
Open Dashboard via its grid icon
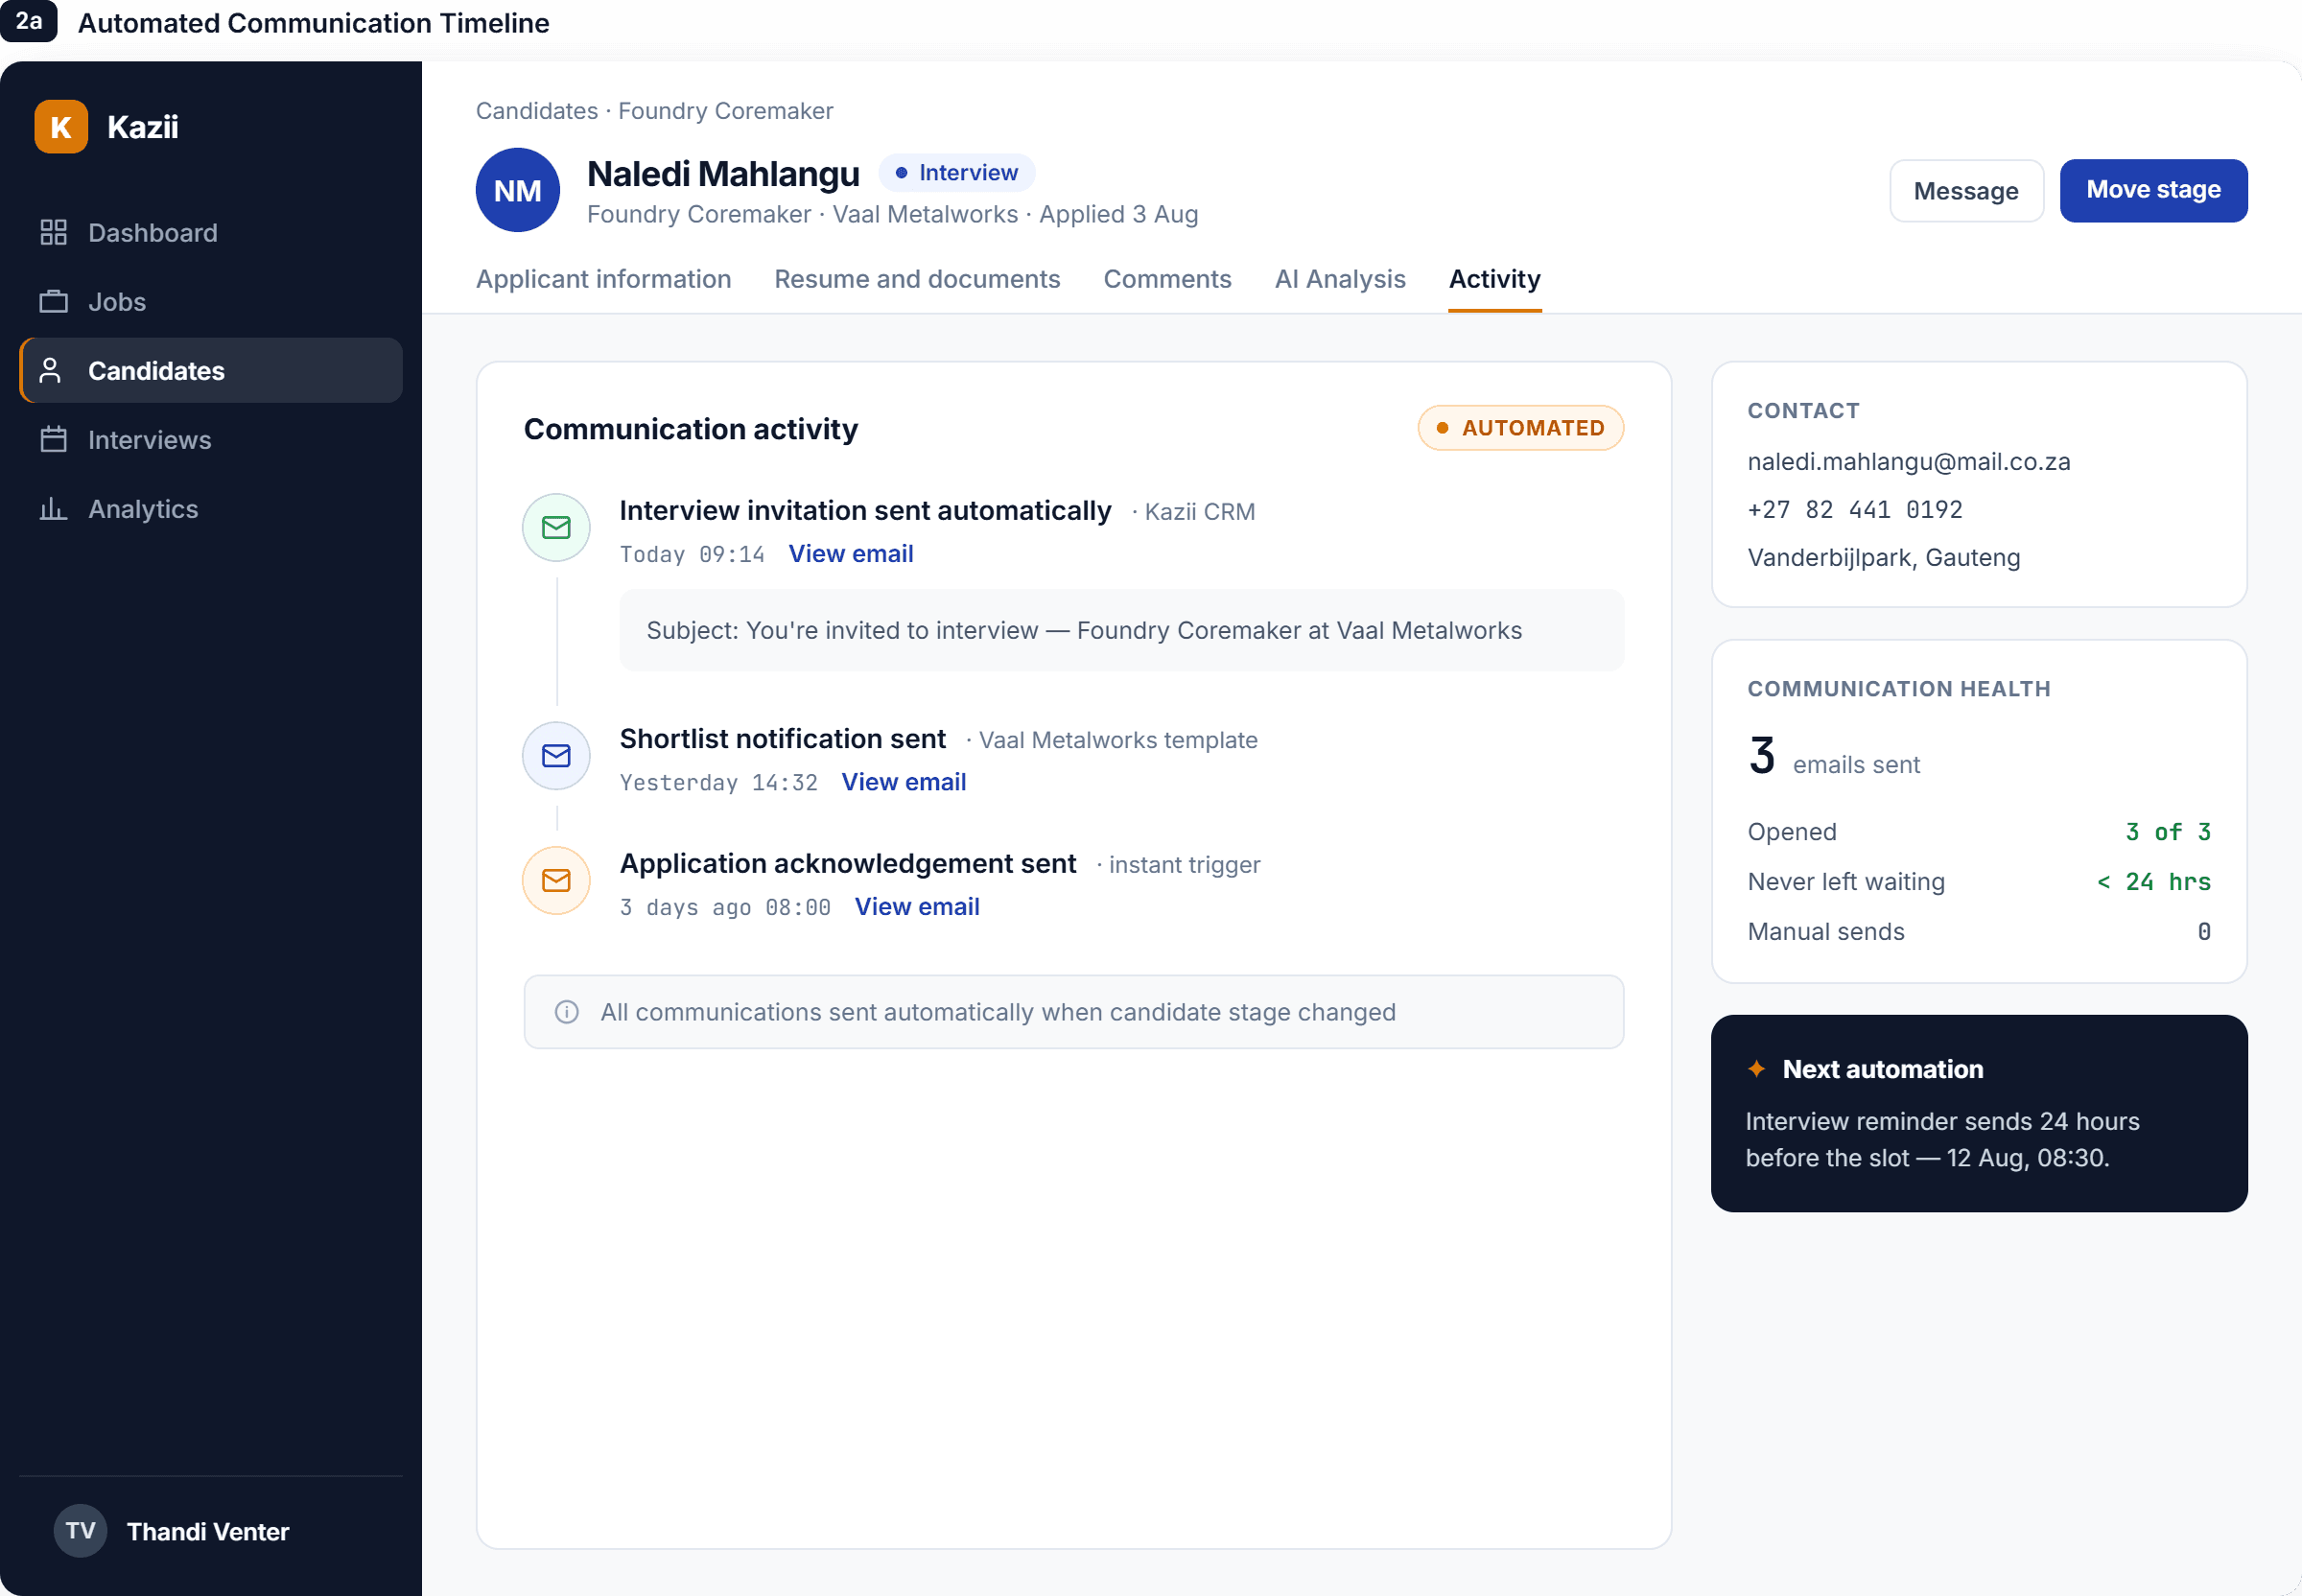point(53,232)
